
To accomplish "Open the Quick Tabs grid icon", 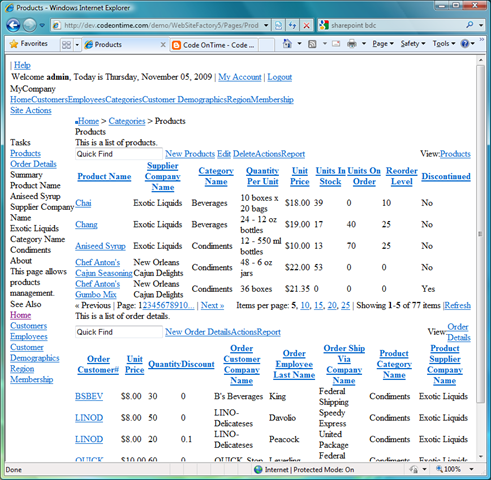I will point(66,45).
